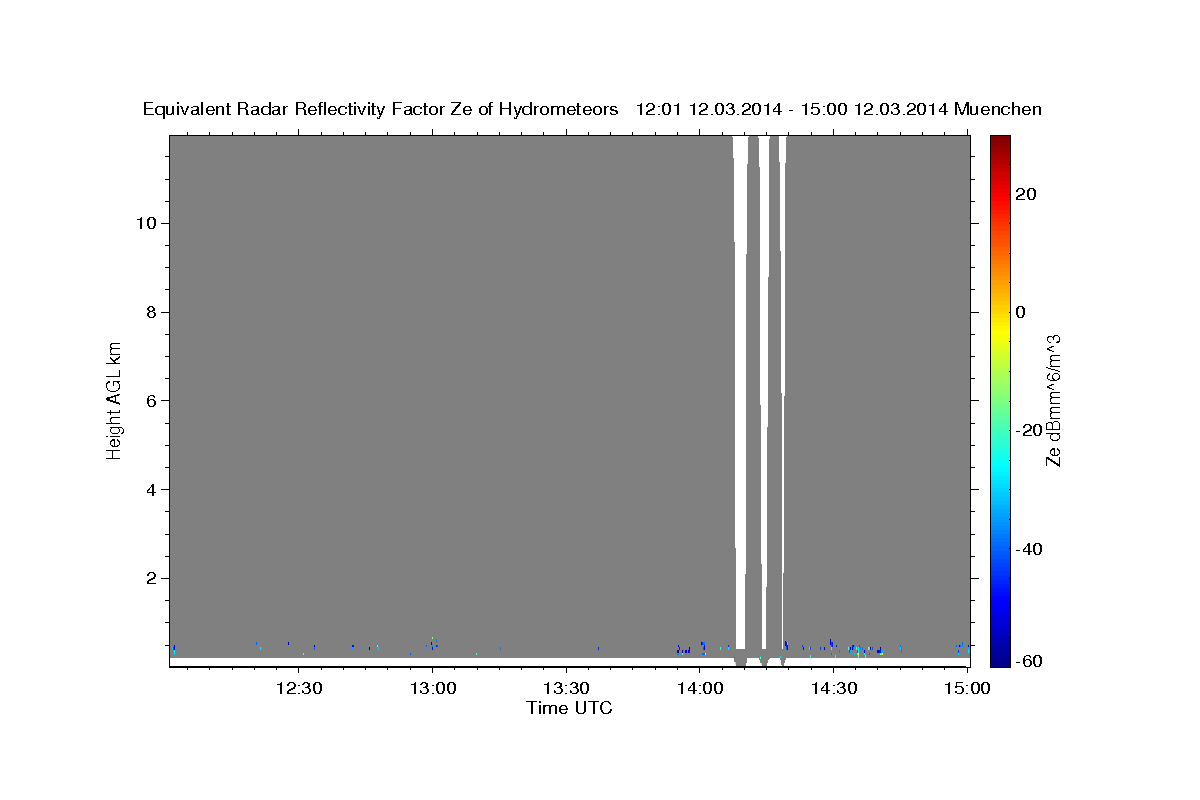Click the 14:30 time tick label

pyautogui.click(x=834, y=688)
